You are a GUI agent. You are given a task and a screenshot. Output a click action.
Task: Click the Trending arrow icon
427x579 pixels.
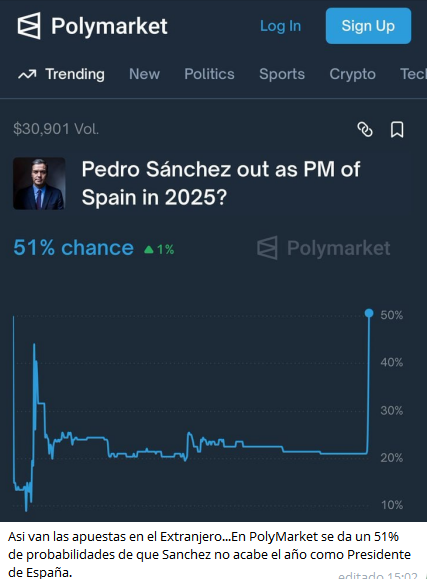27,75
